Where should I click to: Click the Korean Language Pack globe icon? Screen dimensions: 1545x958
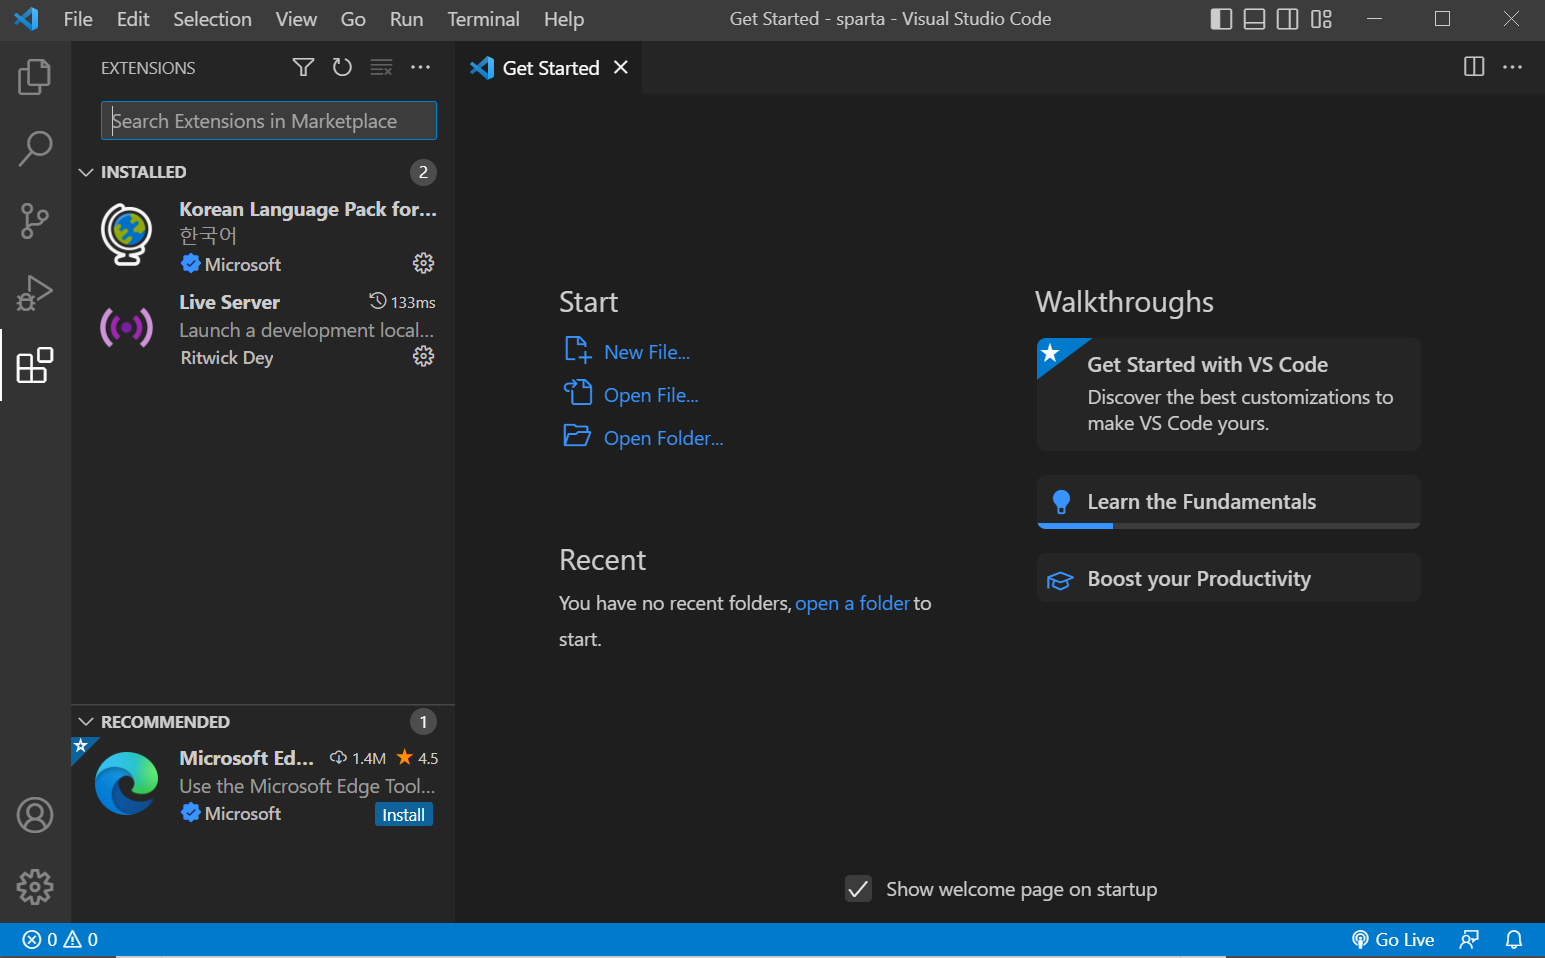(x=127, y=234)
